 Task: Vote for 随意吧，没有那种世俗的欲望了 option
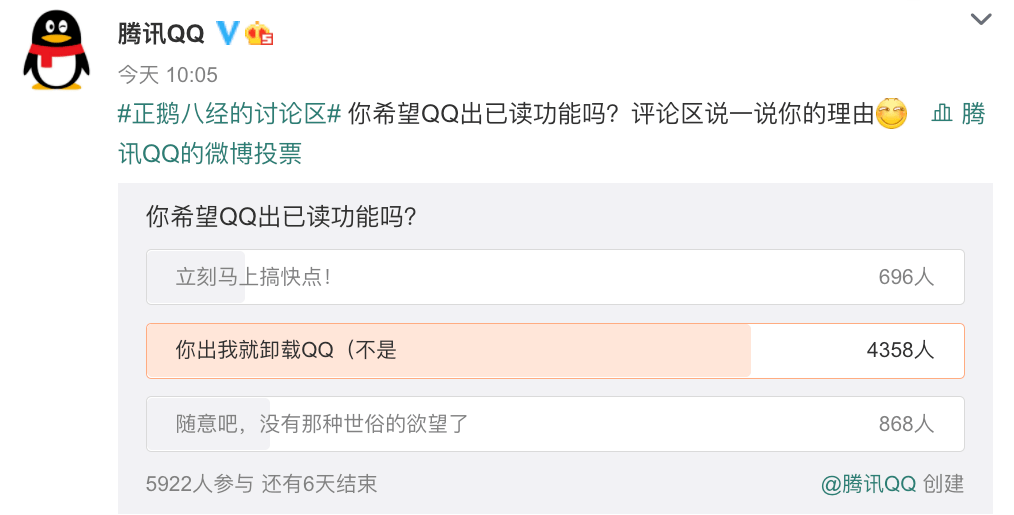click(x=555, y=424)
